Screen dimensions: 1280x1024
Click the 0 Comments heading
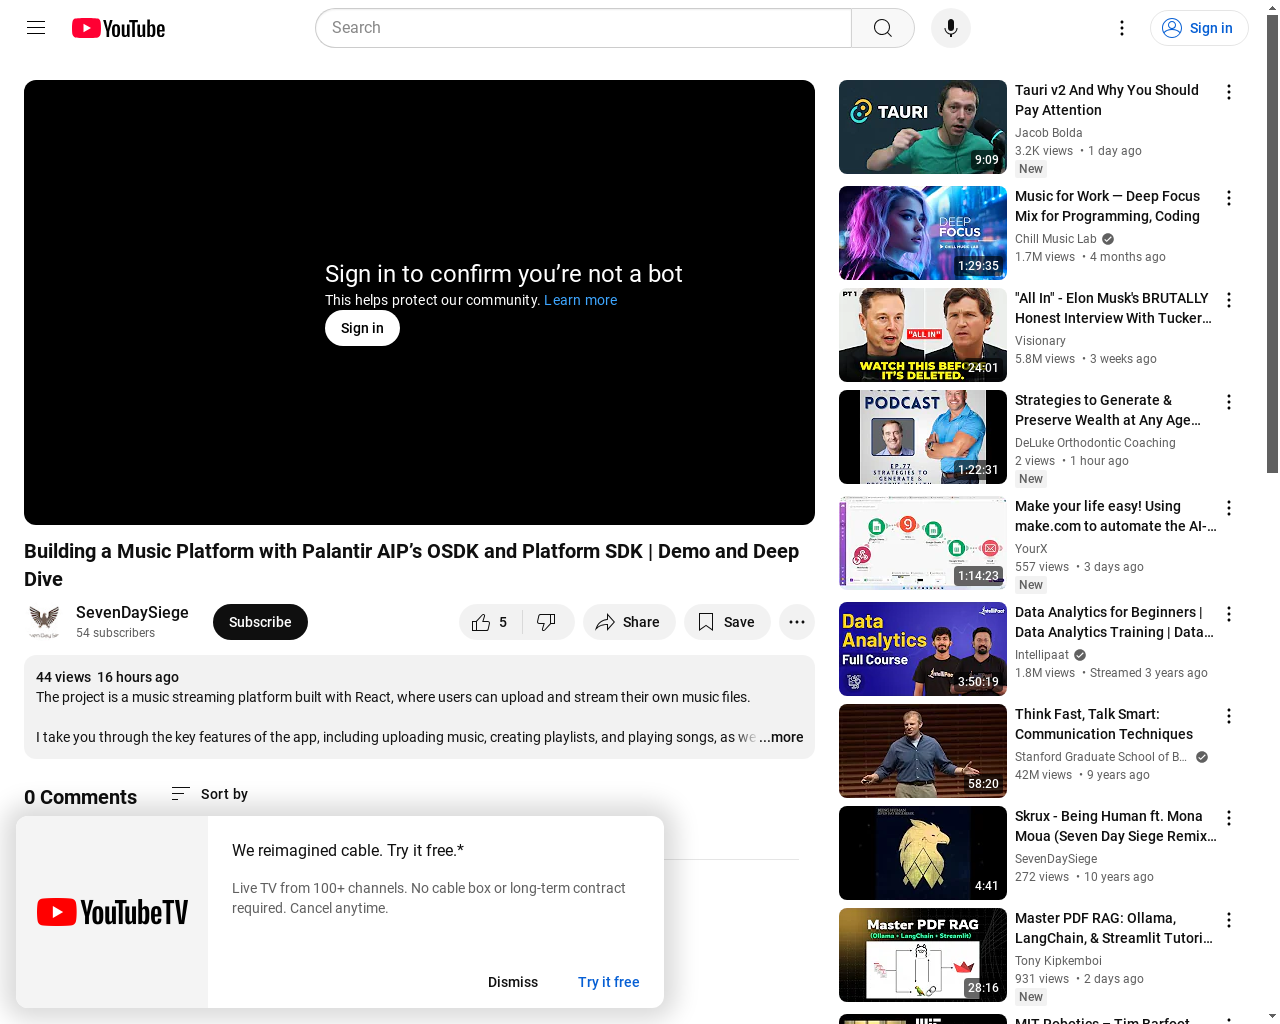[80, 797]
